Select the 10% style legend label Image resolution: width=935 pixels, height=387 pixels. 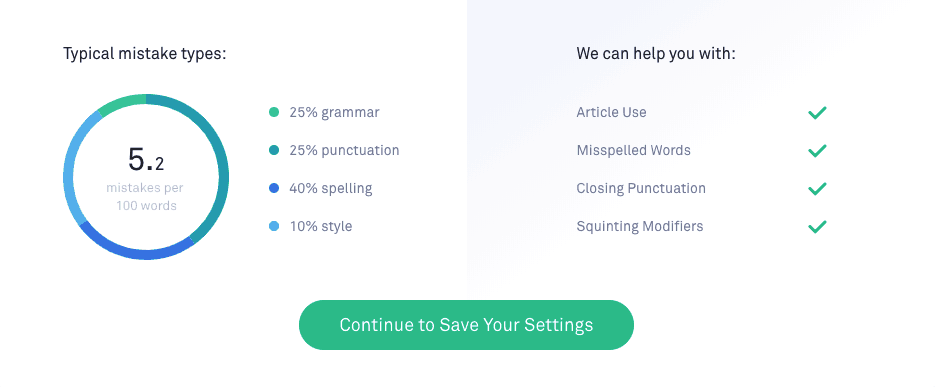point(321,227)
